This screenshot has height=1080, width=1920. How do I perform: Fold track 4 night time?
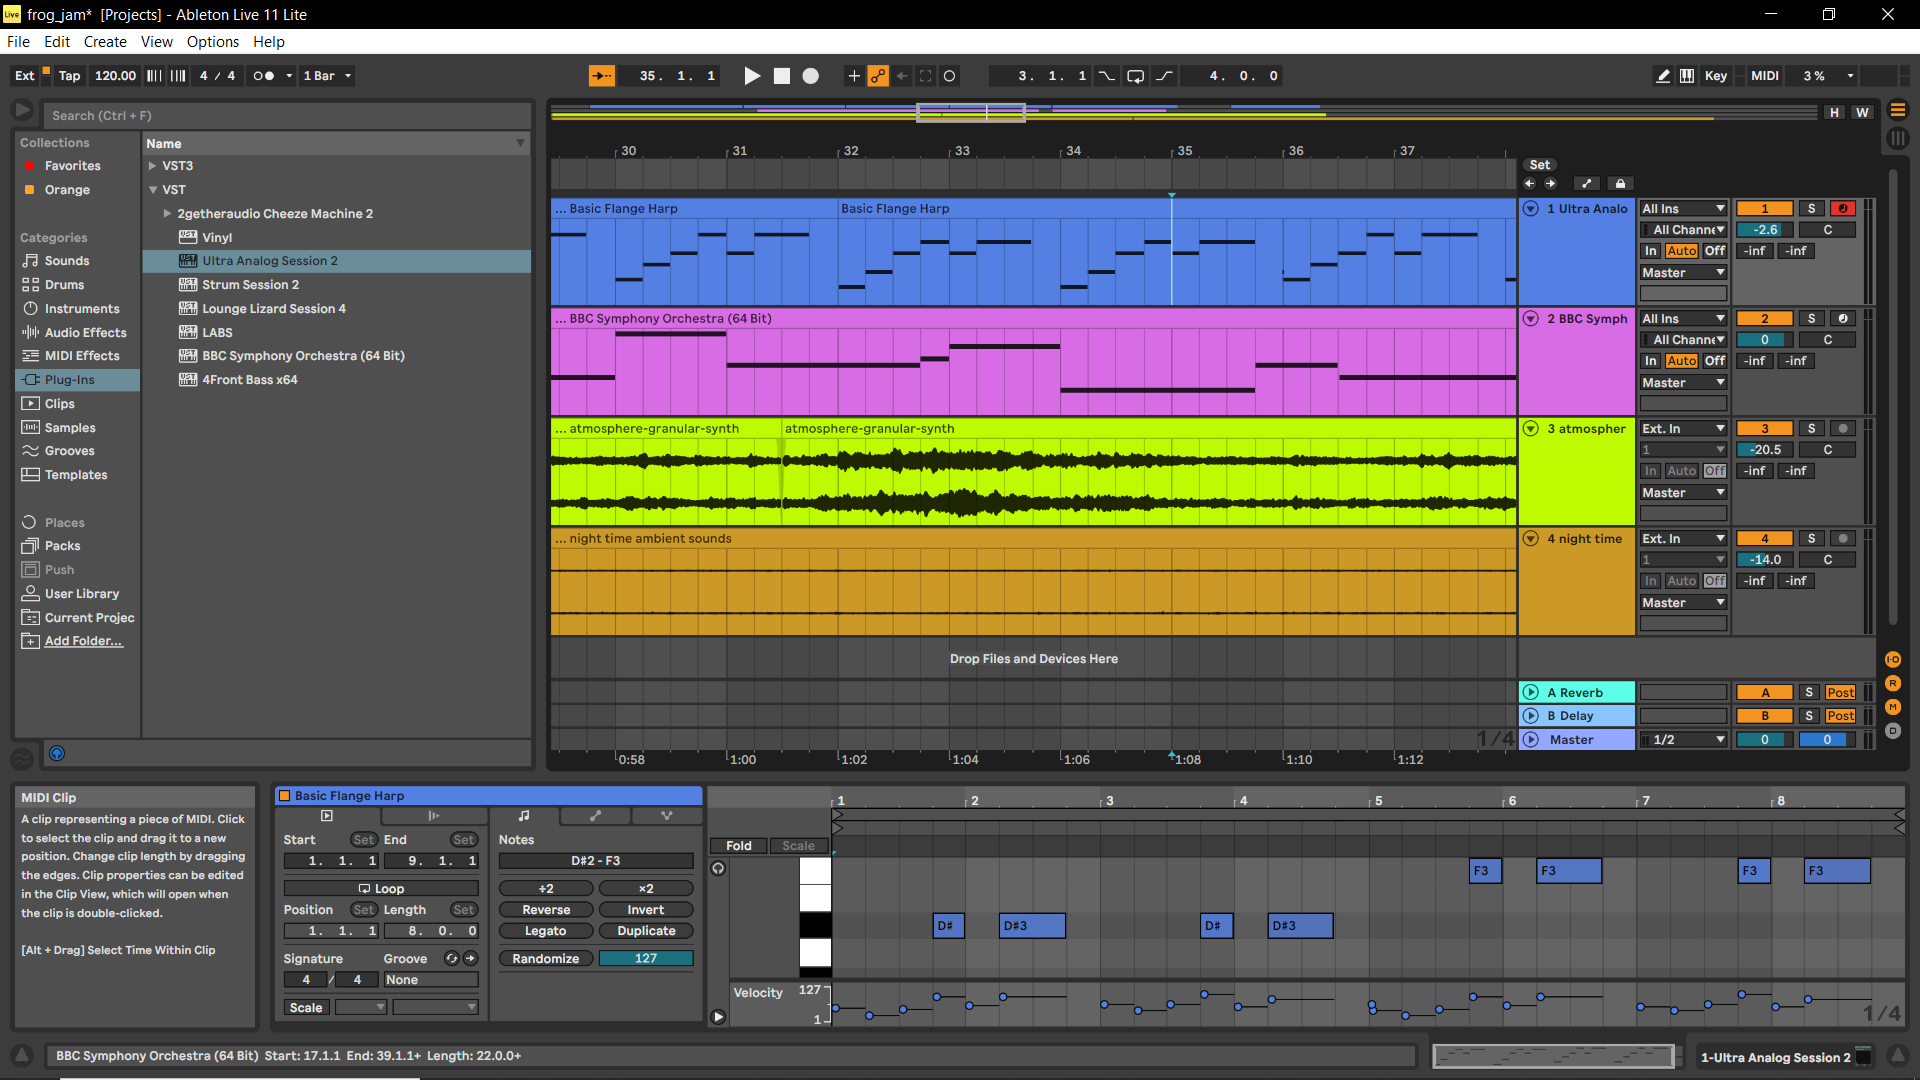coord(1531,539)
